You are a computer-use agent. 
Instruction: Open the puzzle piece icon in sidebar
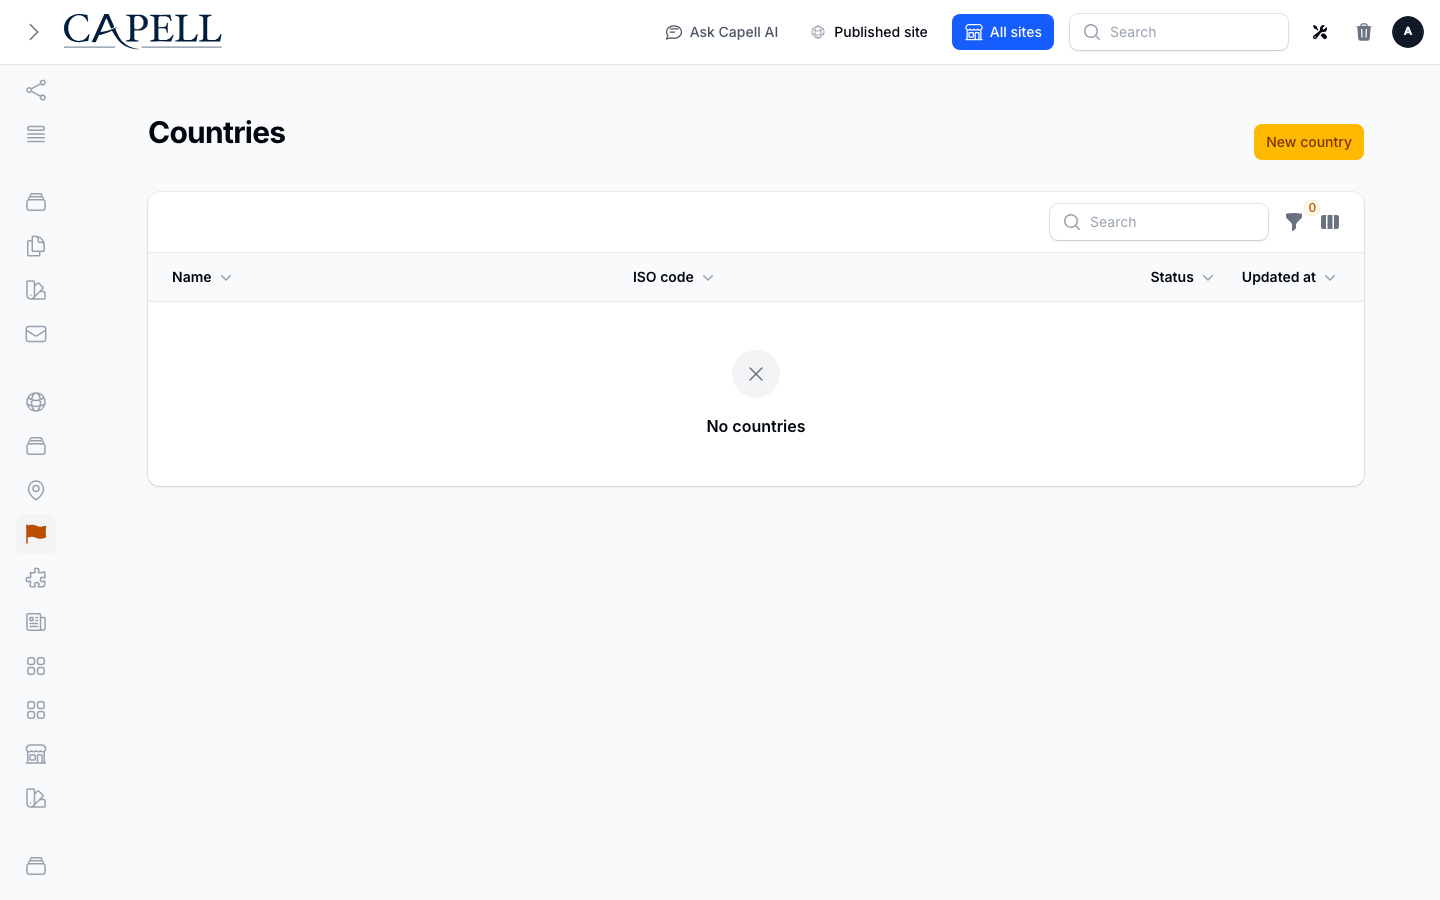click(x=36, y=578)
